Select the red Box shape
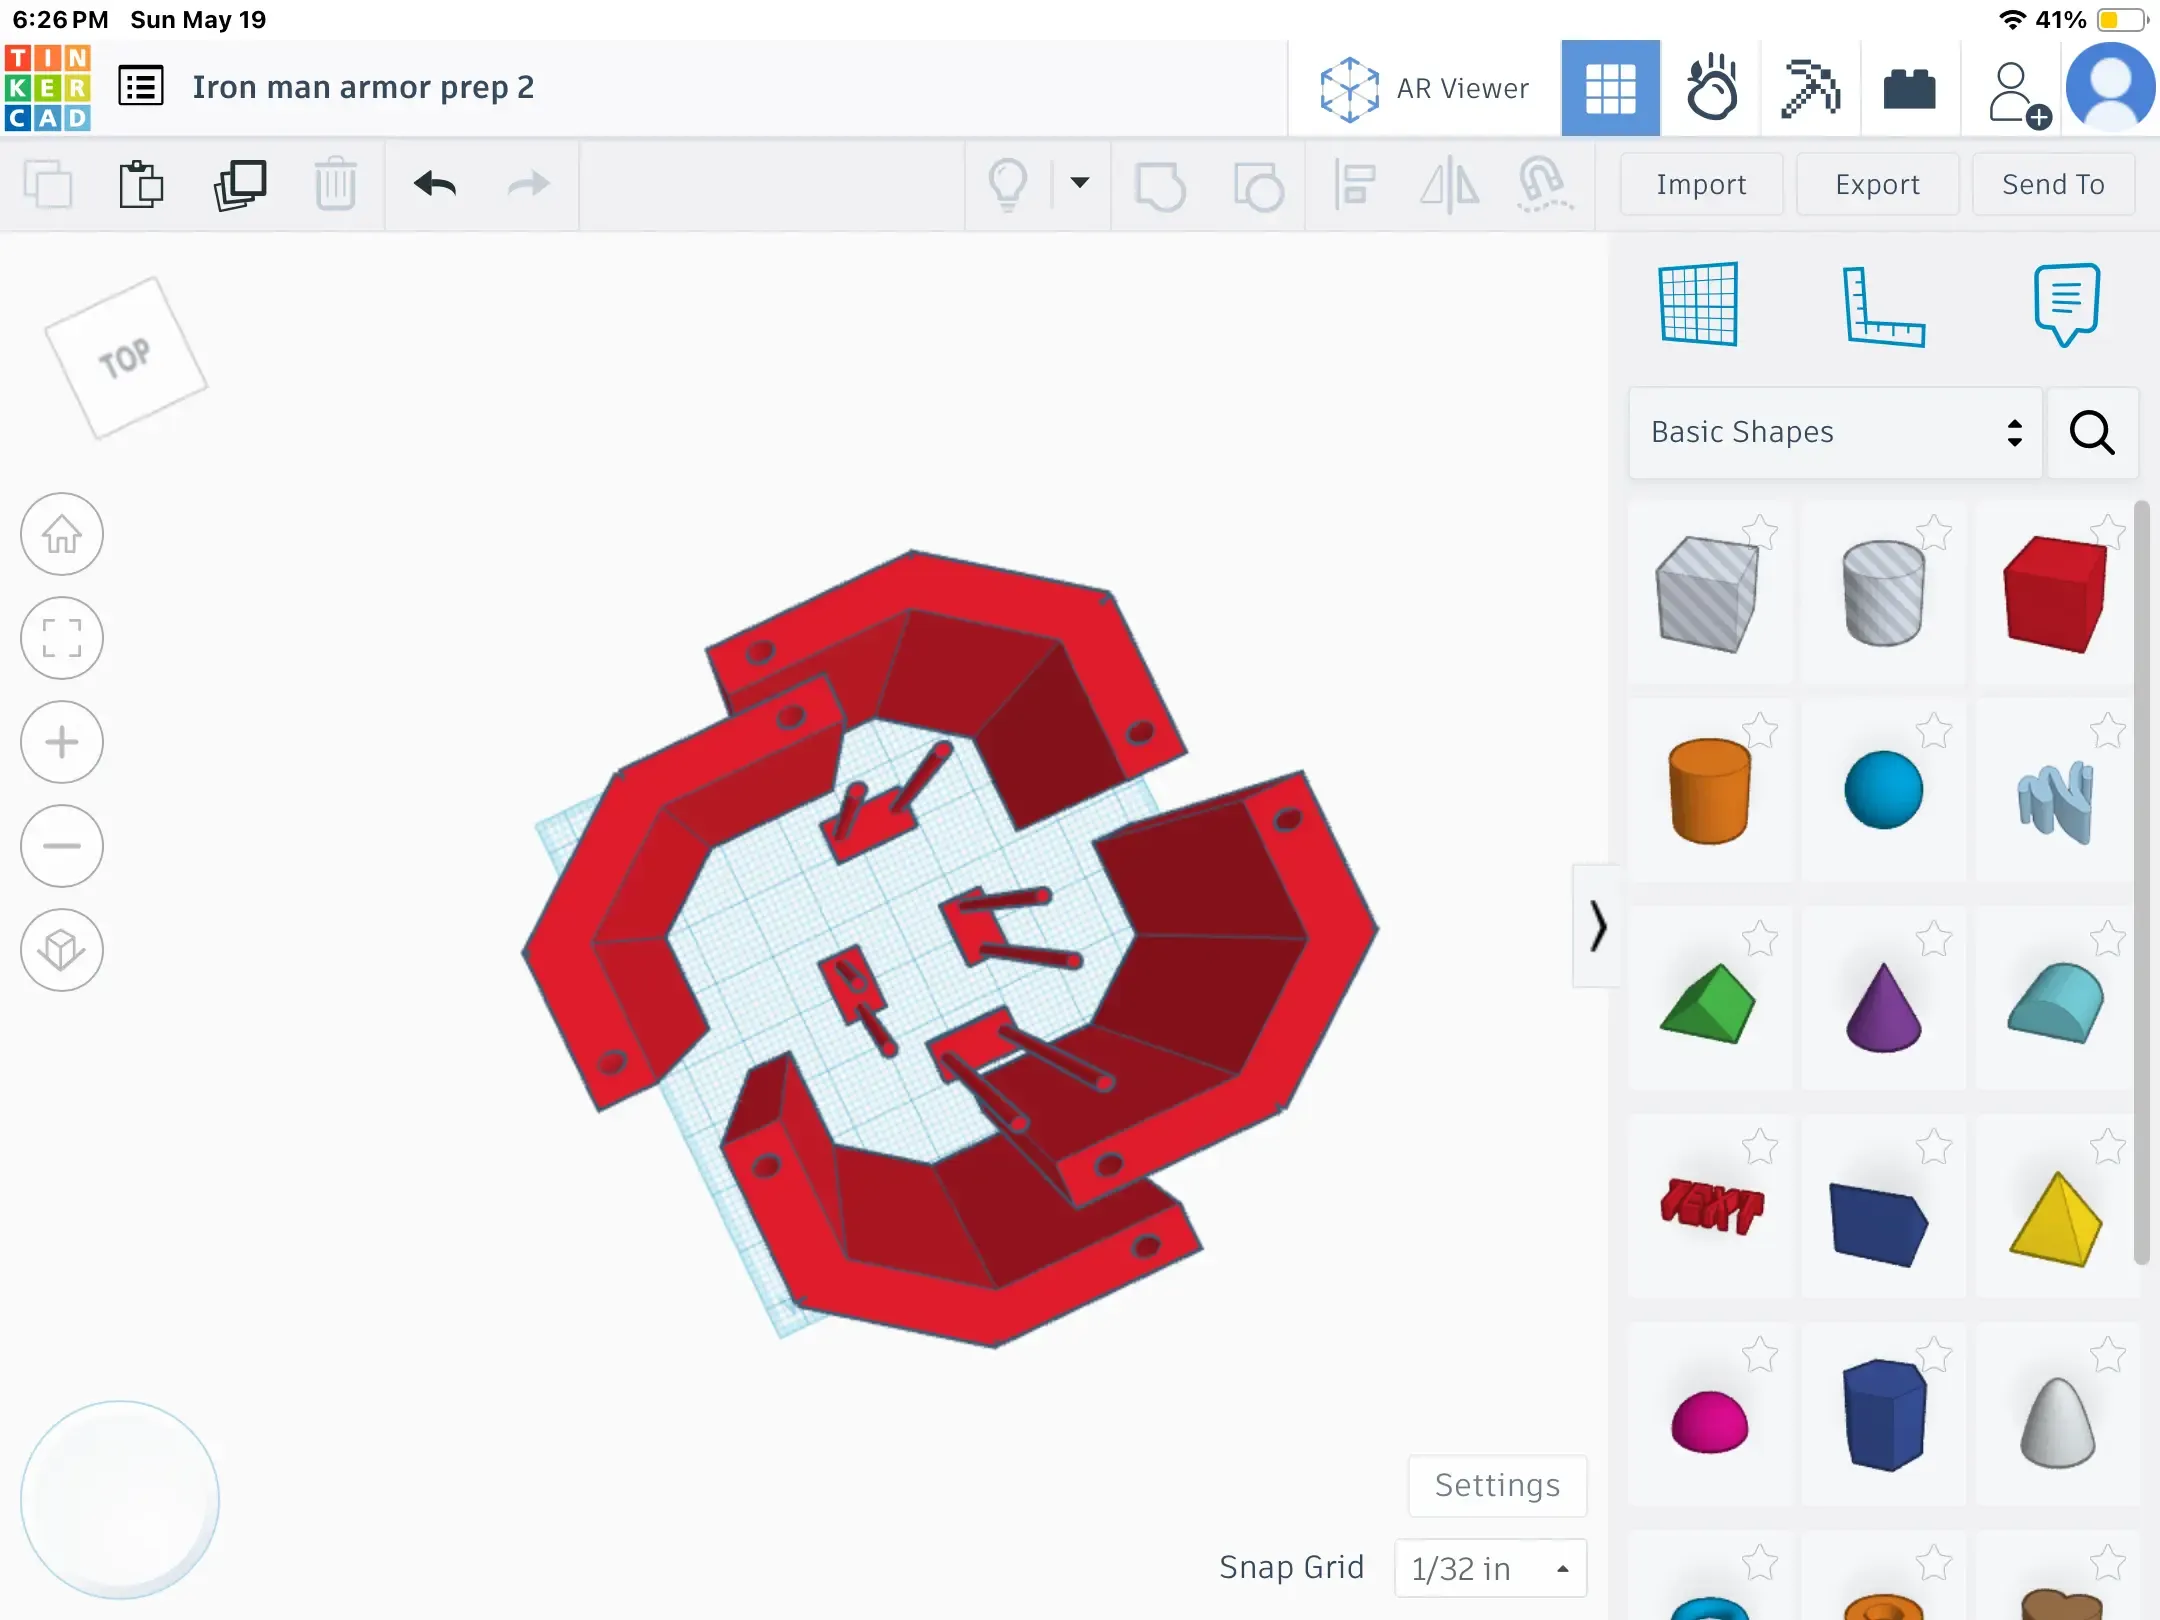 2056,594
